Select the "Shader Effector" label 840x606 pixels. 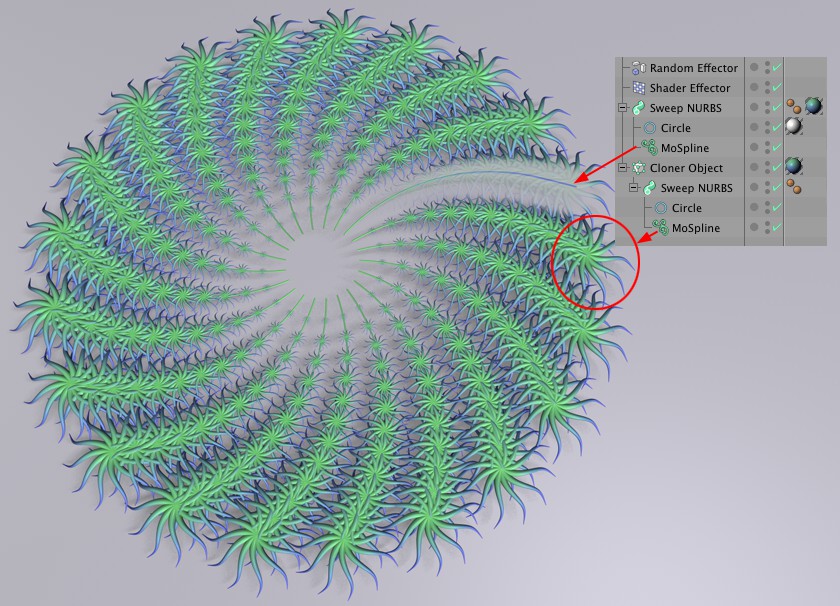pos(690,88)
